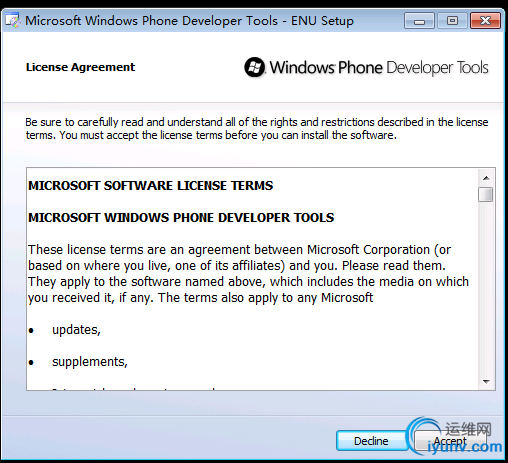The width and height of the screenshot is (508, 463).
Task: Click the license scrollbar down arrow
Action: [486, 381]
